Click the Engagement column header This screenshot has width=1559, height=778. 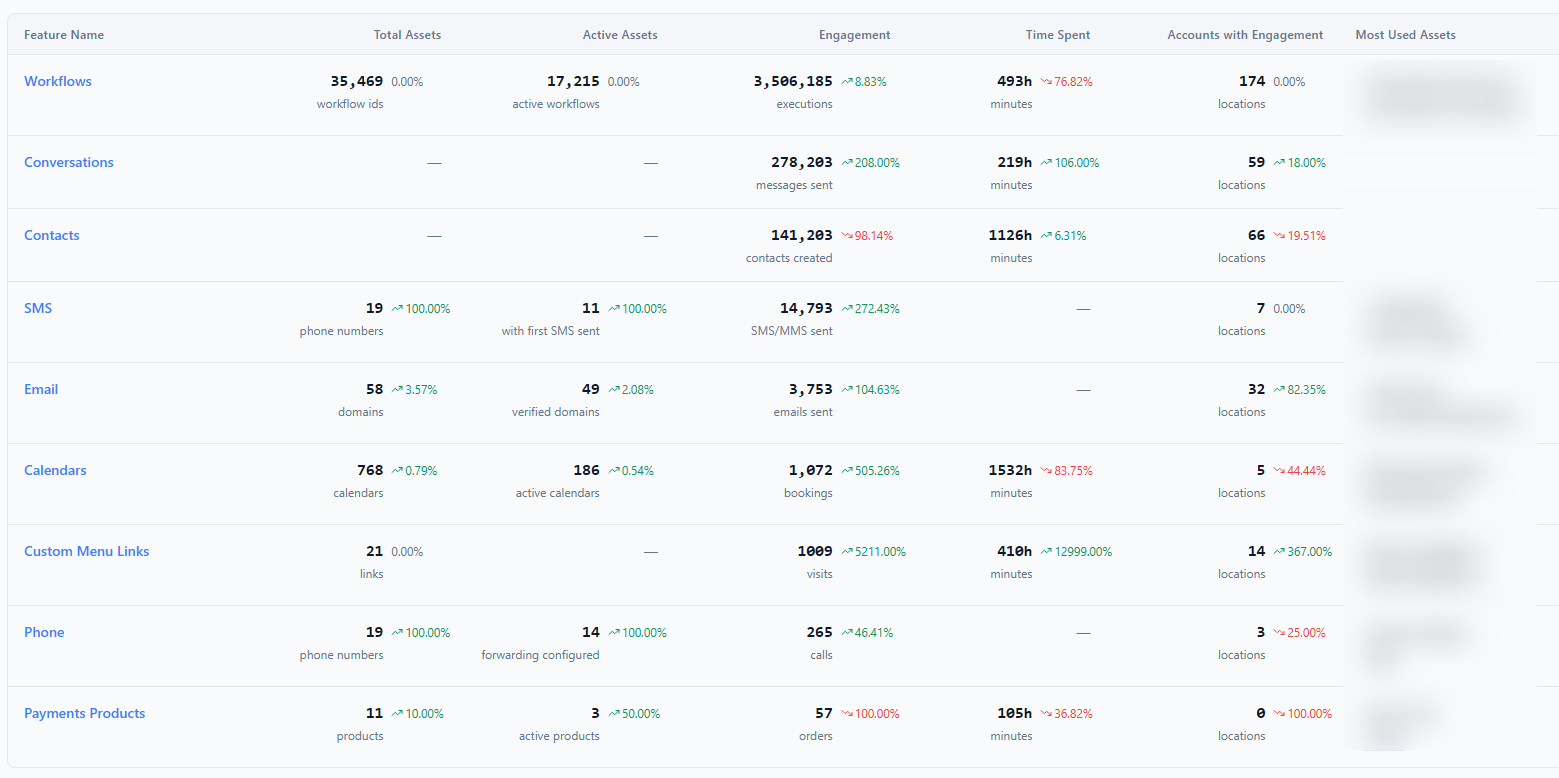point(854,35)
